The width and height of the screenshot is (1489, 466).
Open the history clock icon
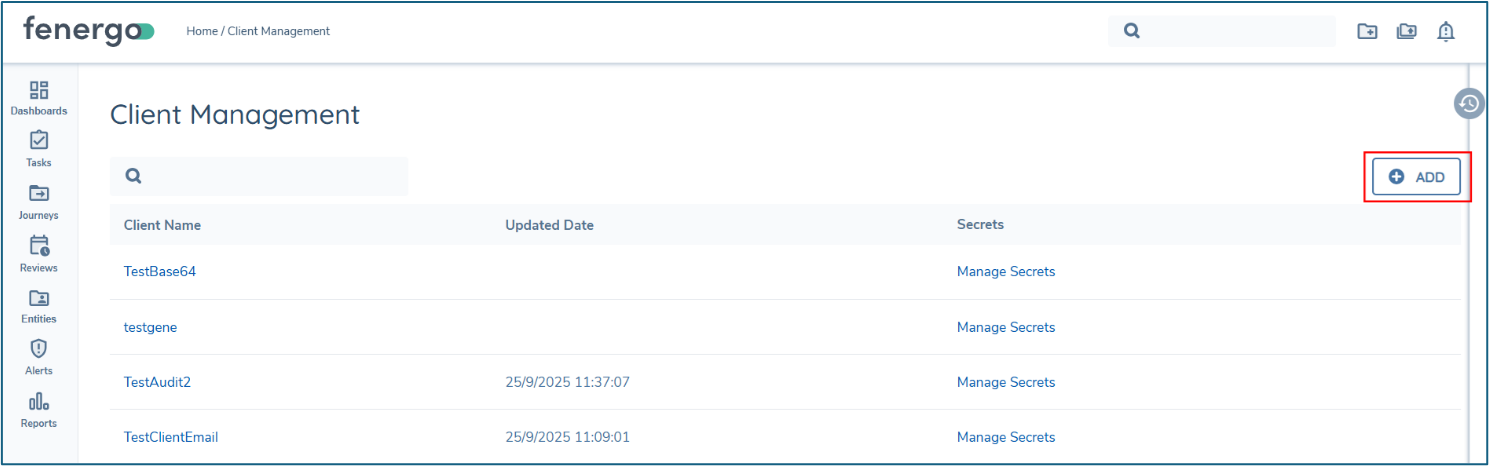[x=1468, y=103]
